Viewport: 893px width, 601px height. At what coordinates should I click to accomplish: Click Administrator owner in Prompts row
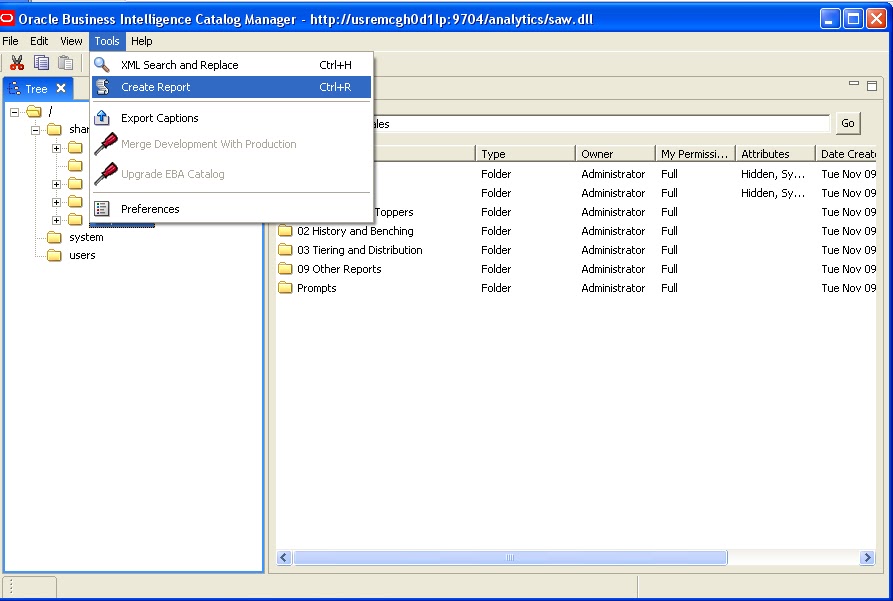click(613, 288)
